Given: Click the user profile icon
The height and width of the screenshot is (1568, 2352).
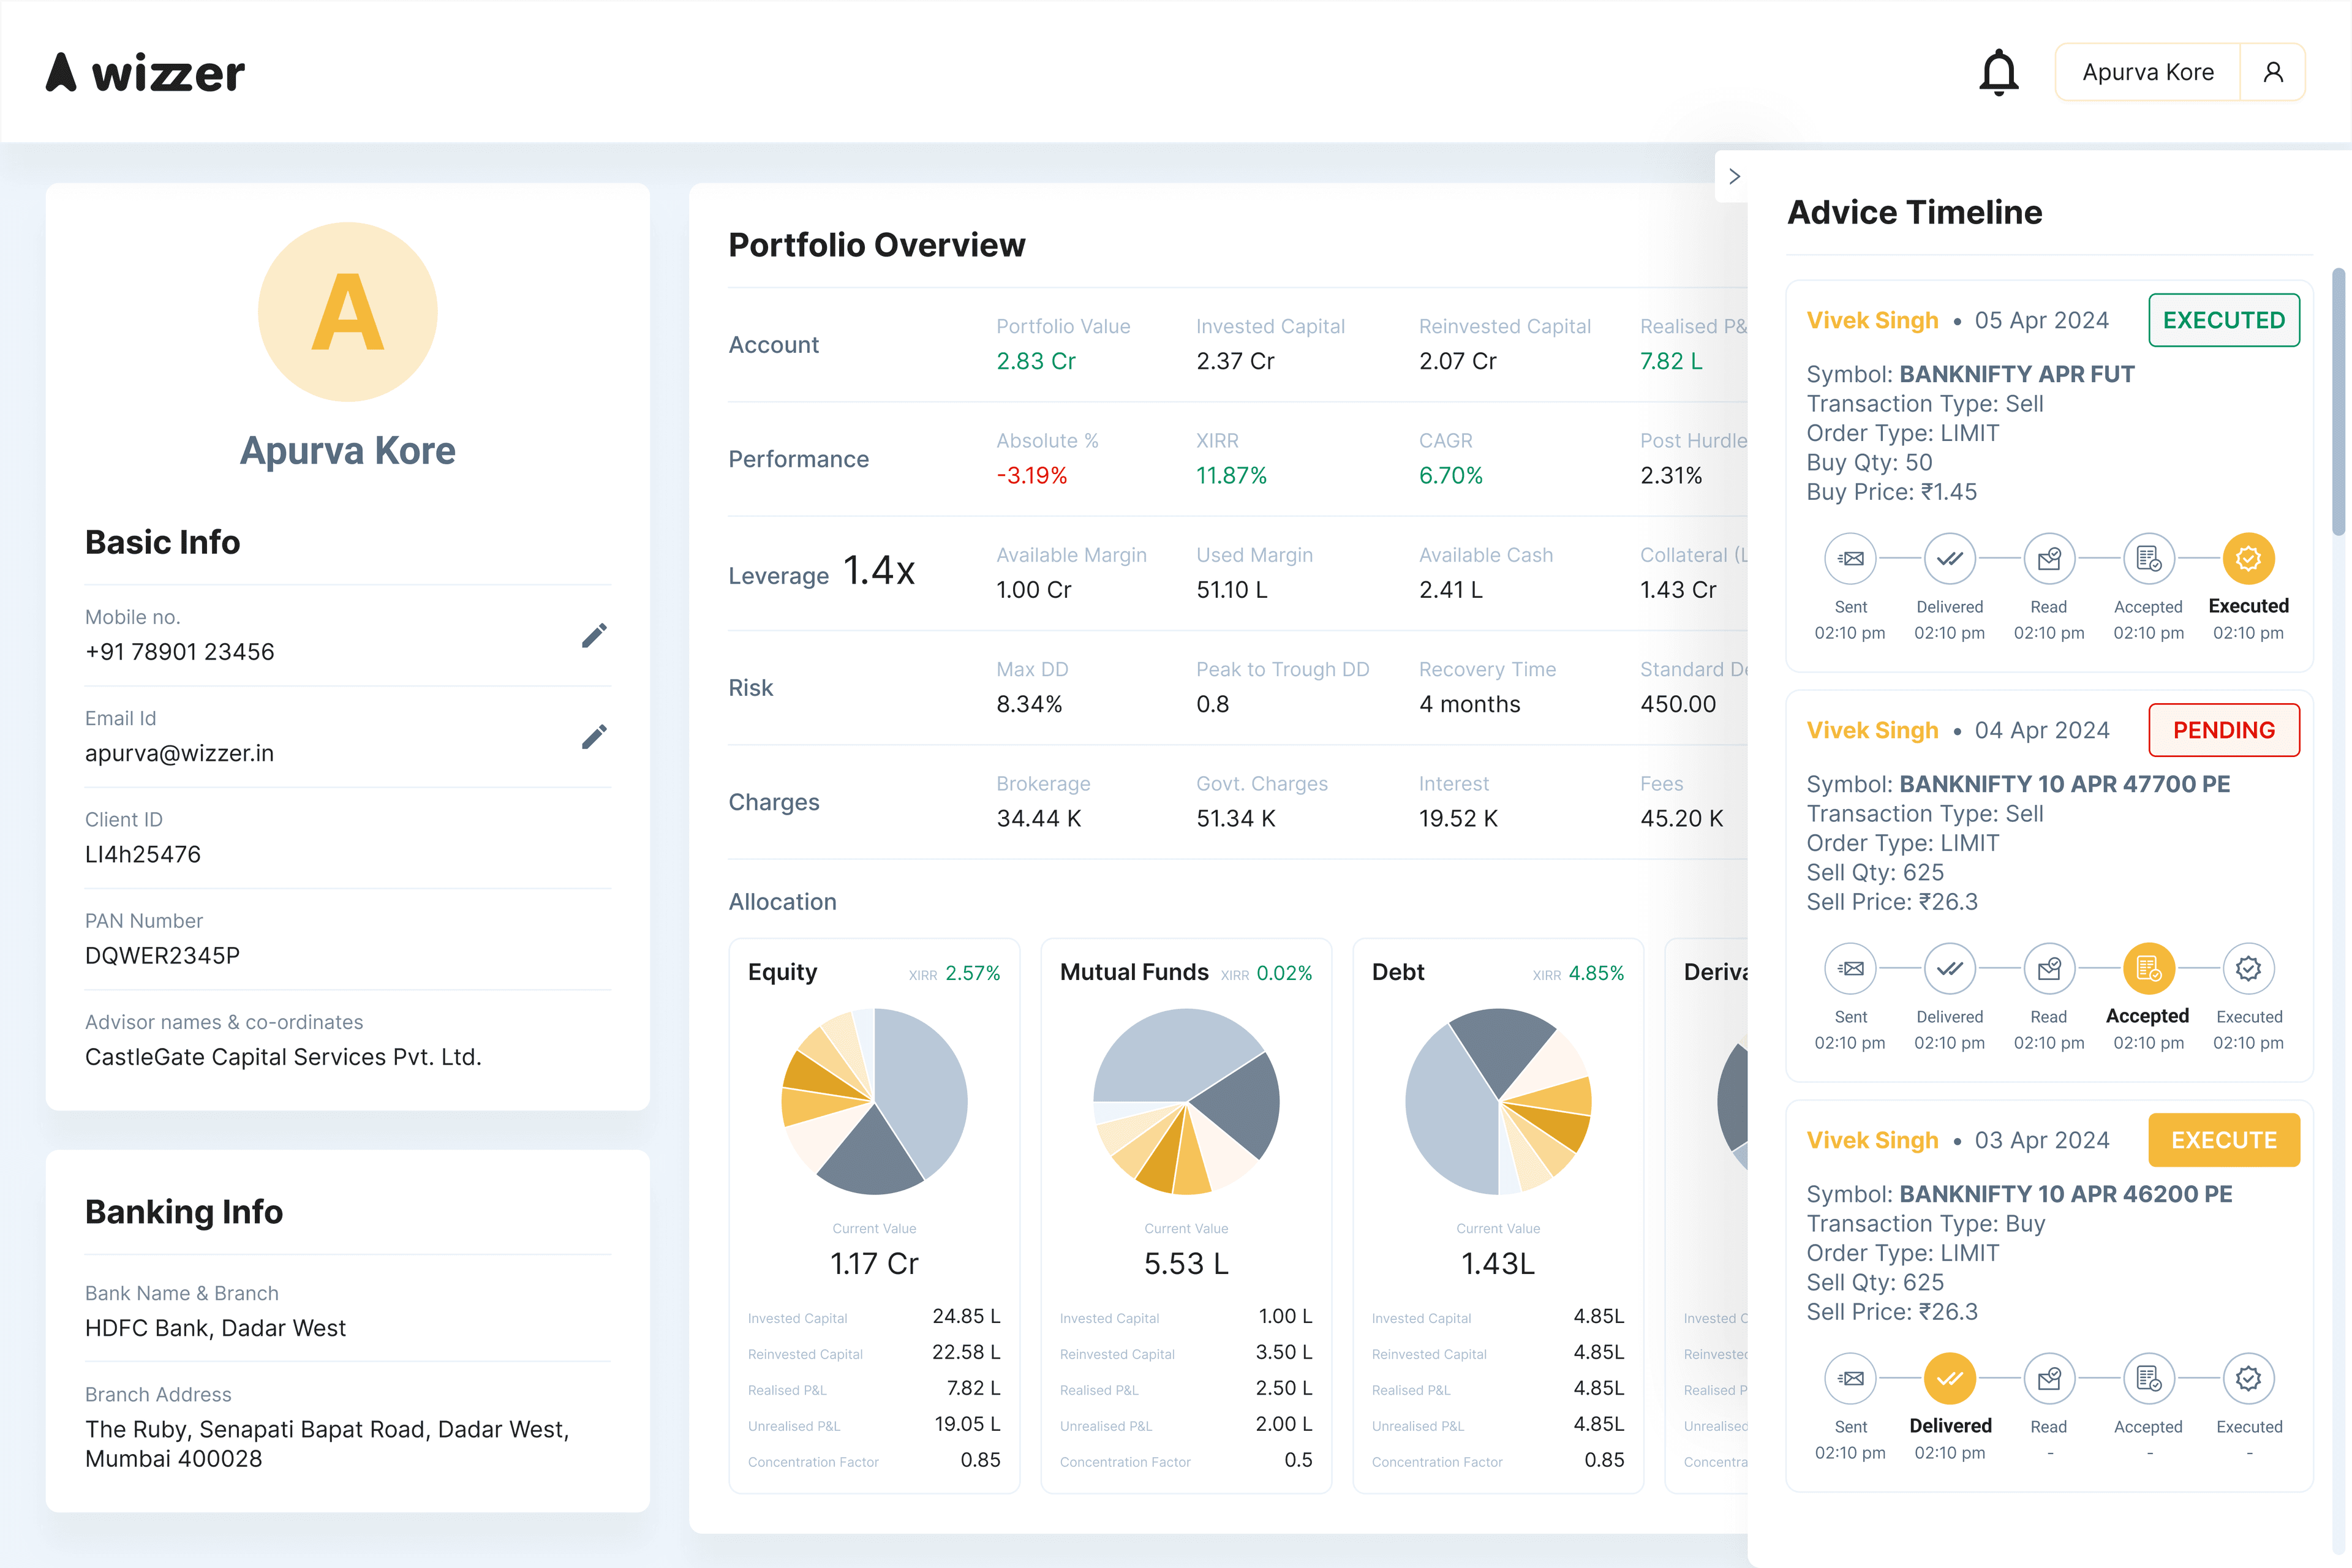Looking at the screenshot, I should click(x=2273, y=72).
